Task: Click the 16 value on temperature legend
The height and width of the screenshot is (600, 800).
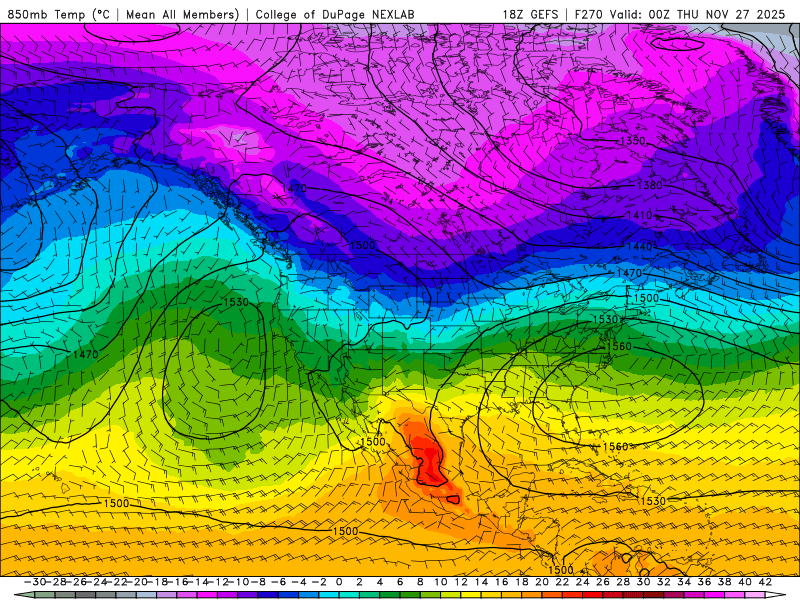Action: point(502,582)
